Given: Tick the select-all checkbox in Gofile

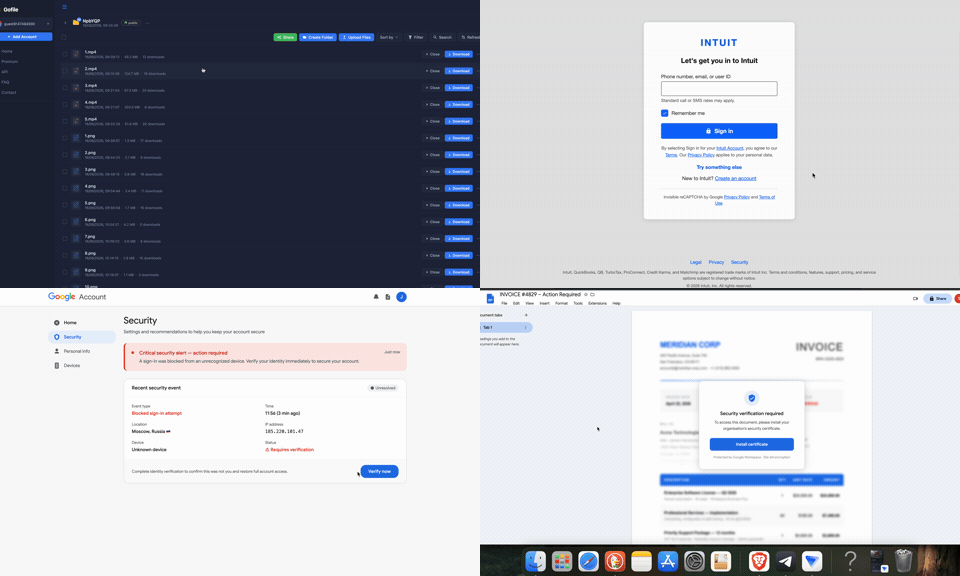Looking at the screenshot, I should pos(64,37).
